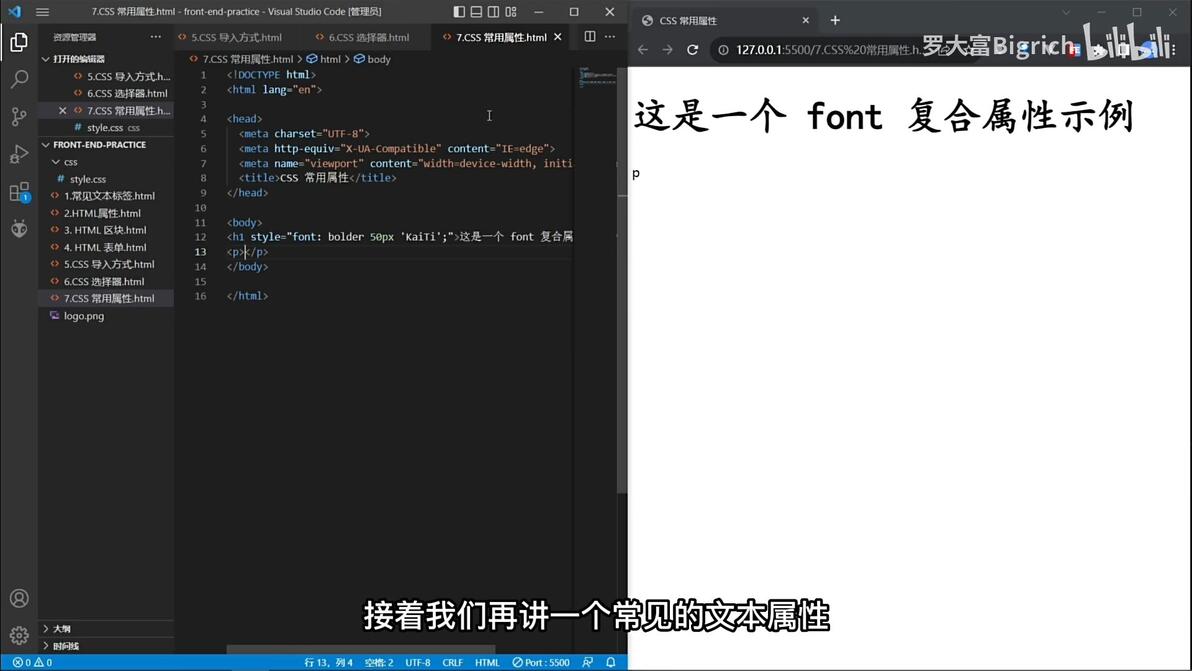Screen dimensions: 1192x671
Task: Stop Live Server Port: 5500
Action: [x=541, y=663]
